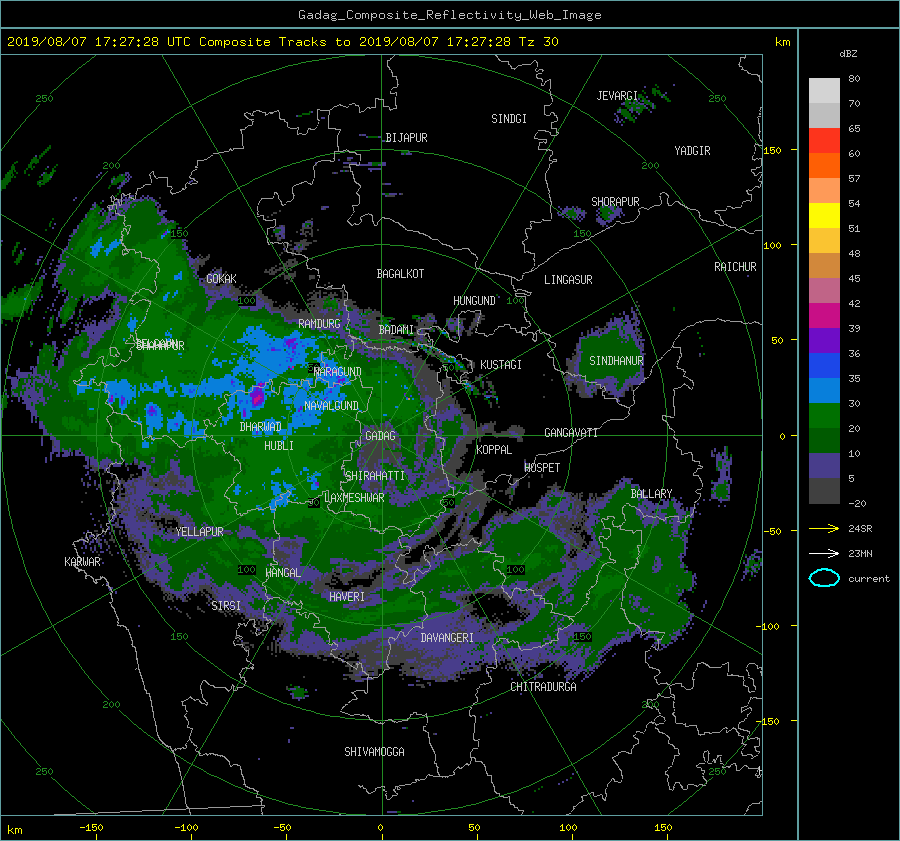Click the SHIVAMOGGA city label
This screenshot has height=841, width=900.
pos(374,752)
